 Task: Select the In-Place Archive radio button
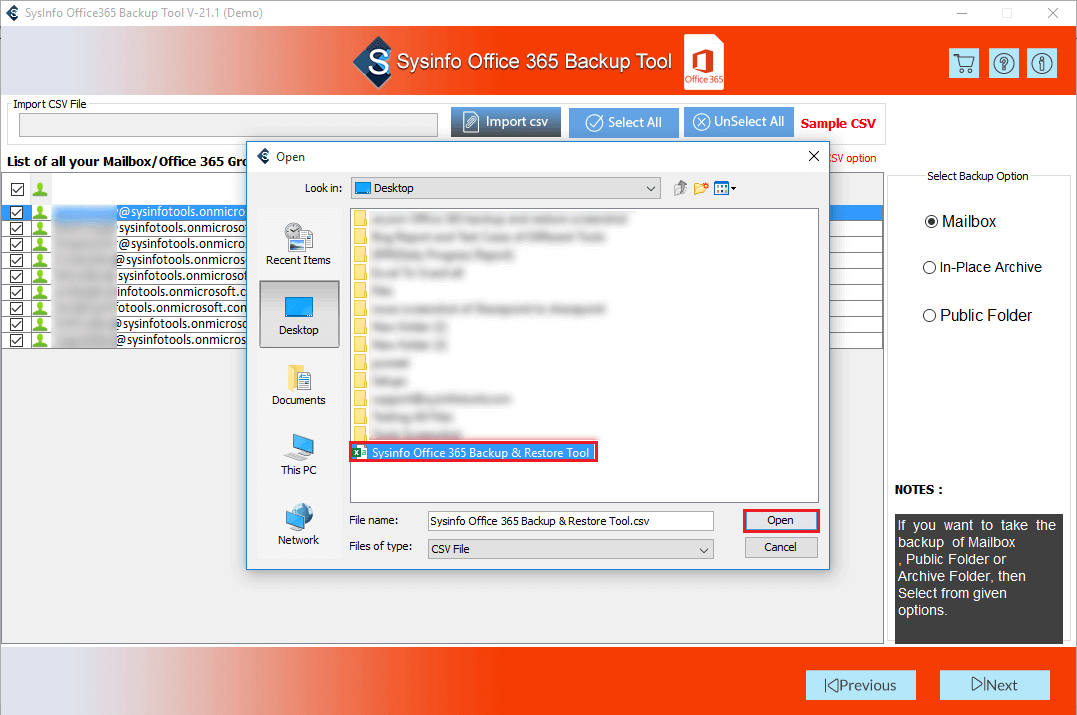tap(929, 268)
